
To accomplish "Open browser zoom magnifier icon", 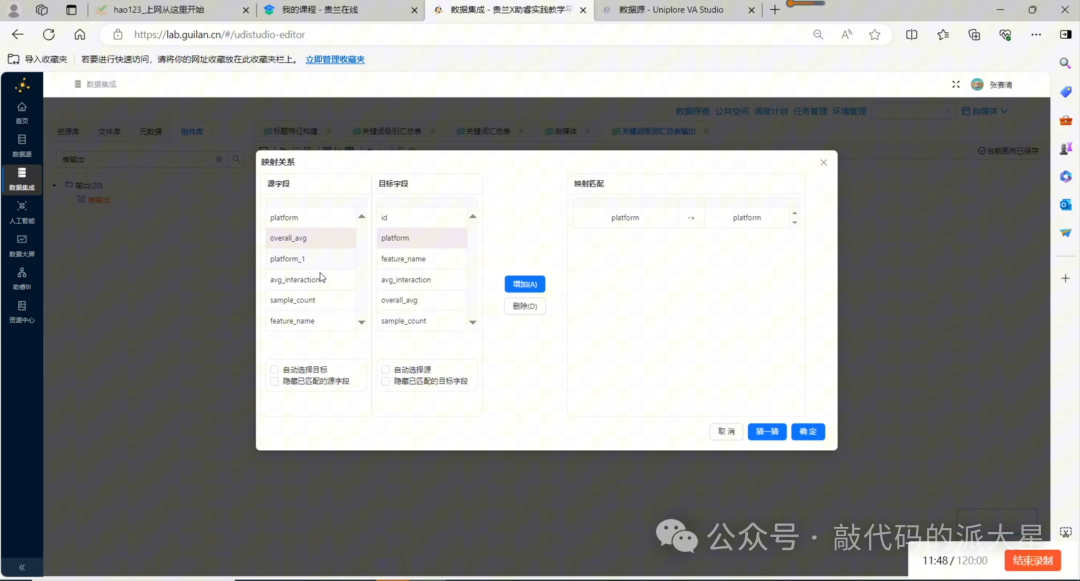I will 818,34.
